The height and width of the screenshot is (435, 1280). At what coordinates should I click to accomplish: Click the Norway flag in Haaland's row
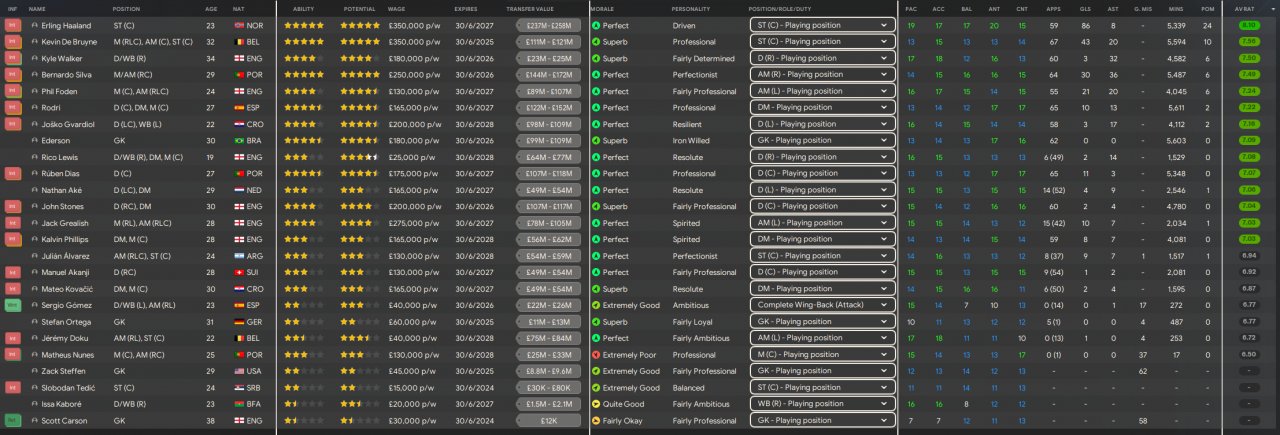coord(238,26)
